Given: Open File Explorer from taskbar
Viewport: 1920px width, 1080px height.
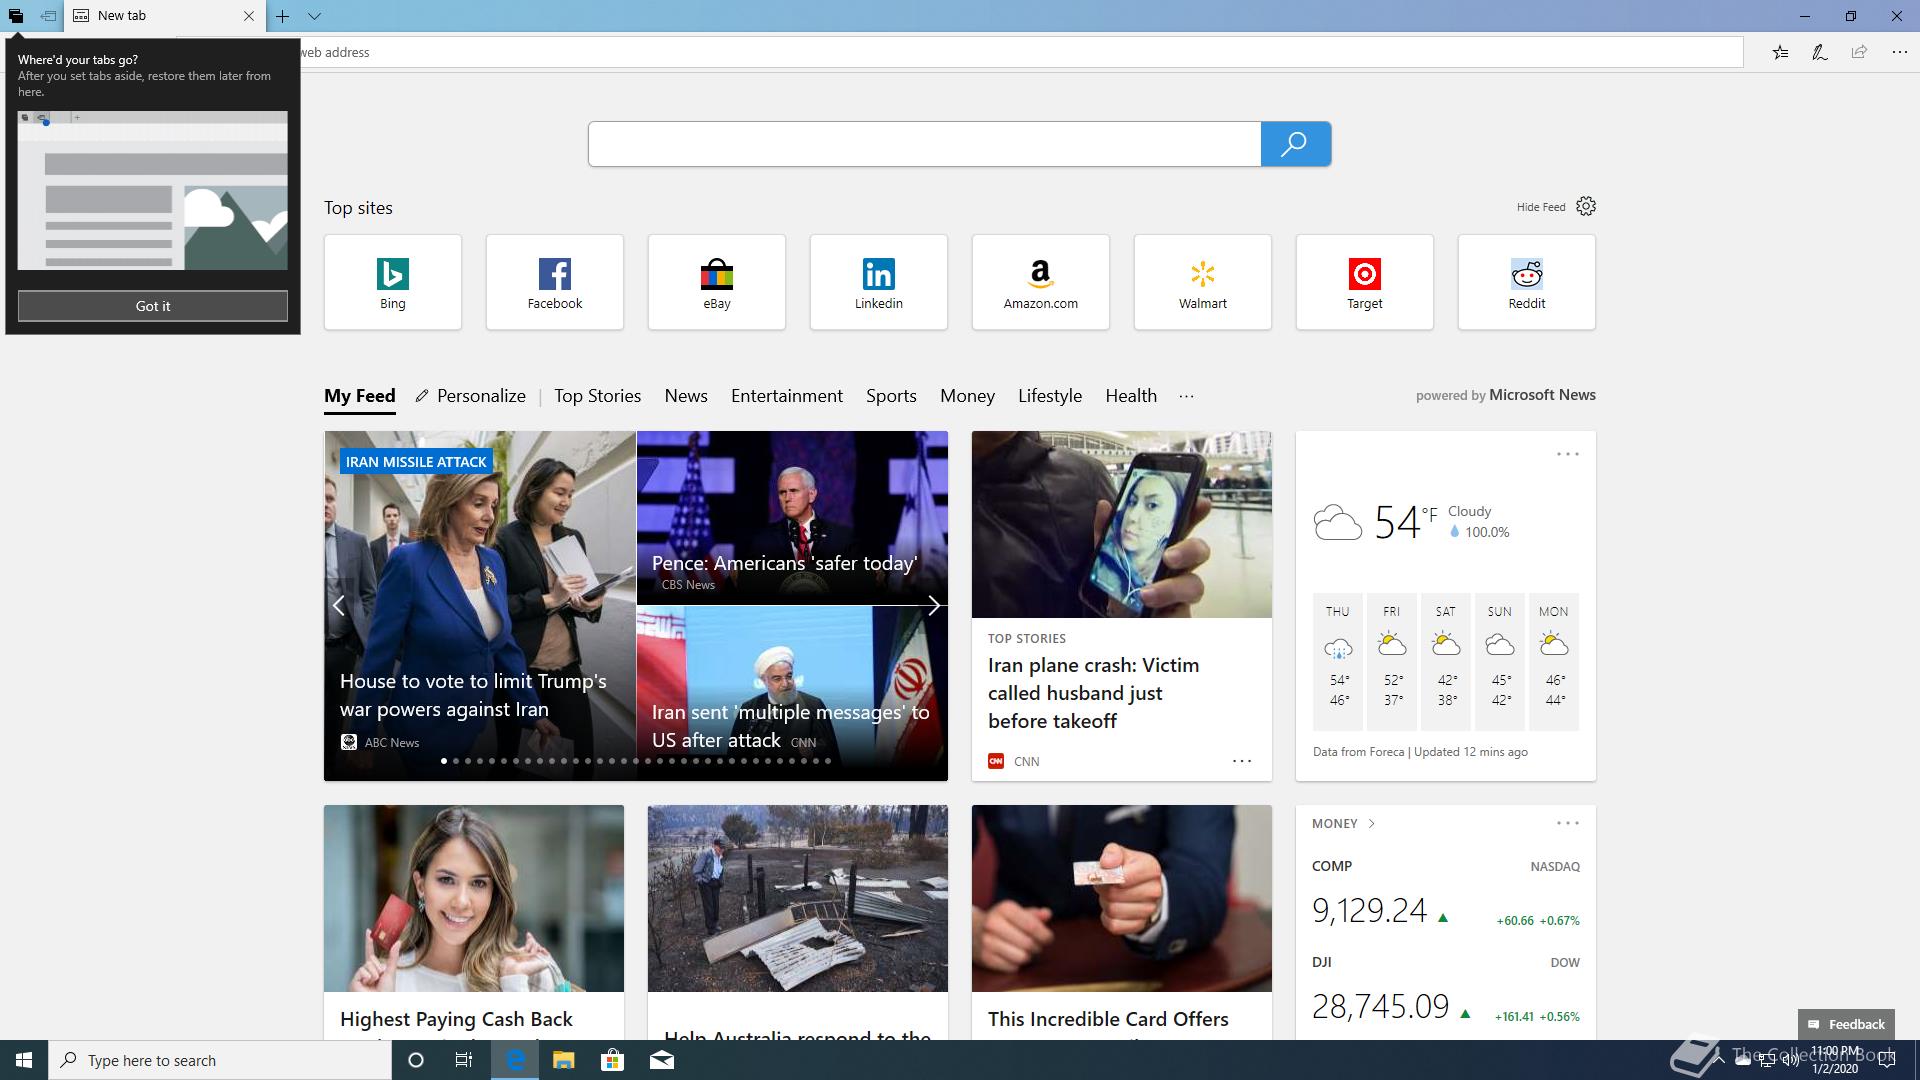Looking at the screenshot, I should 563,1060.
